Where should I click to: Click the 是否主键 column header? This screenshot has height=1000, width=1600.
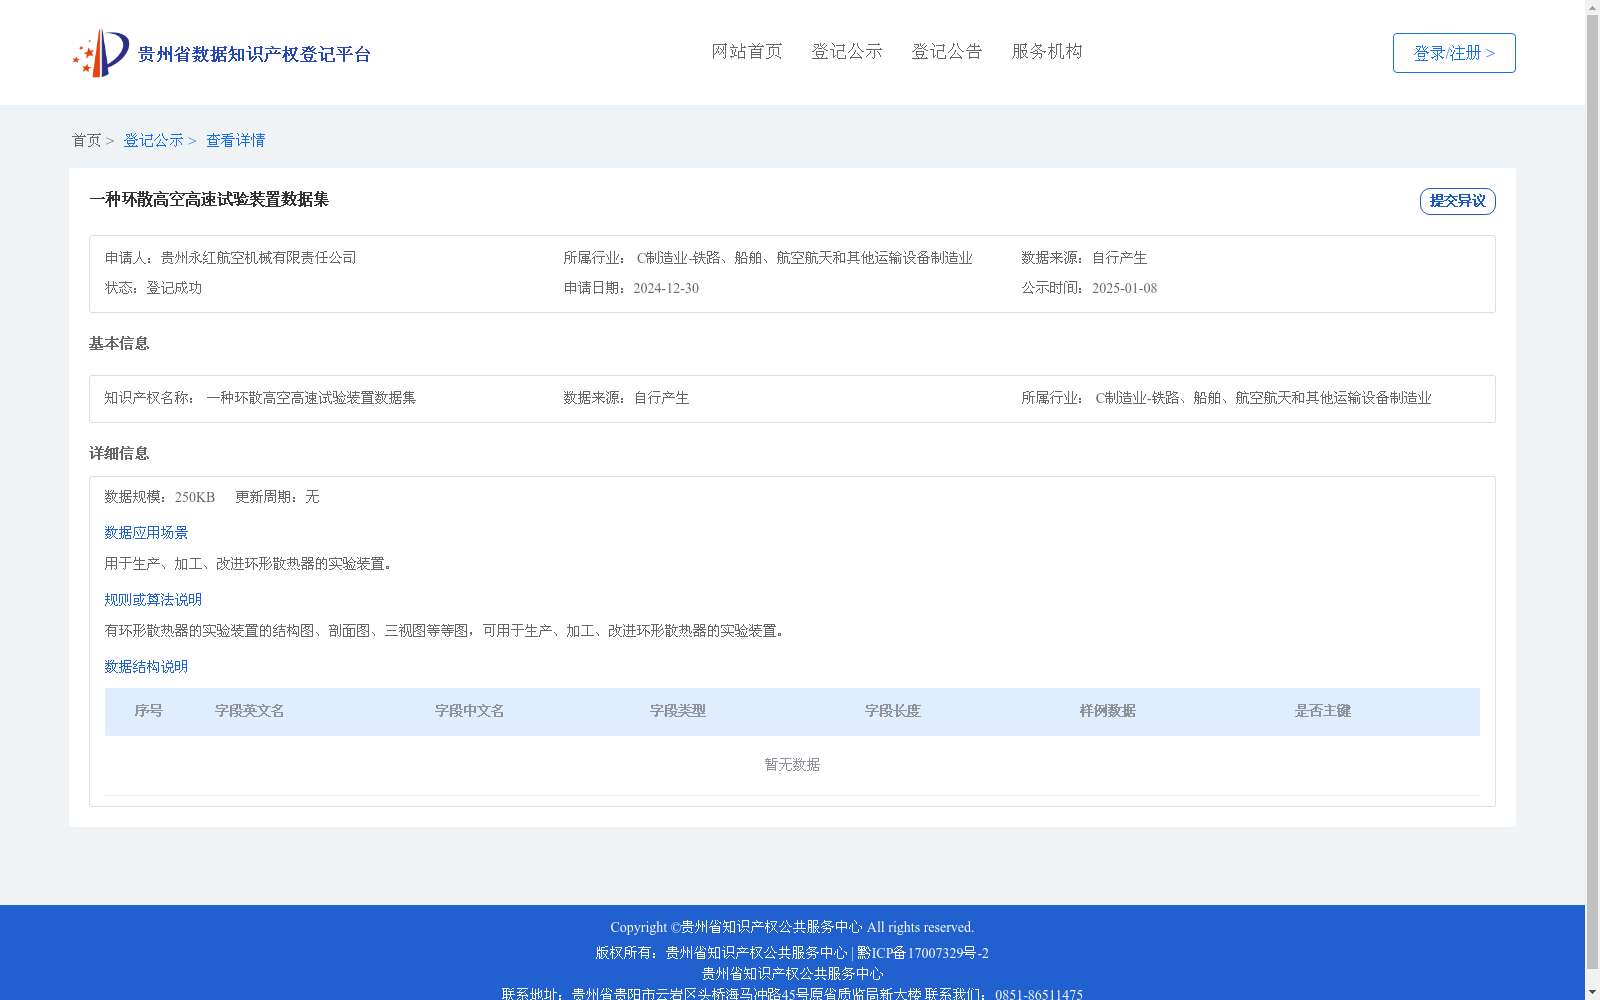[x=1323, y=711]
